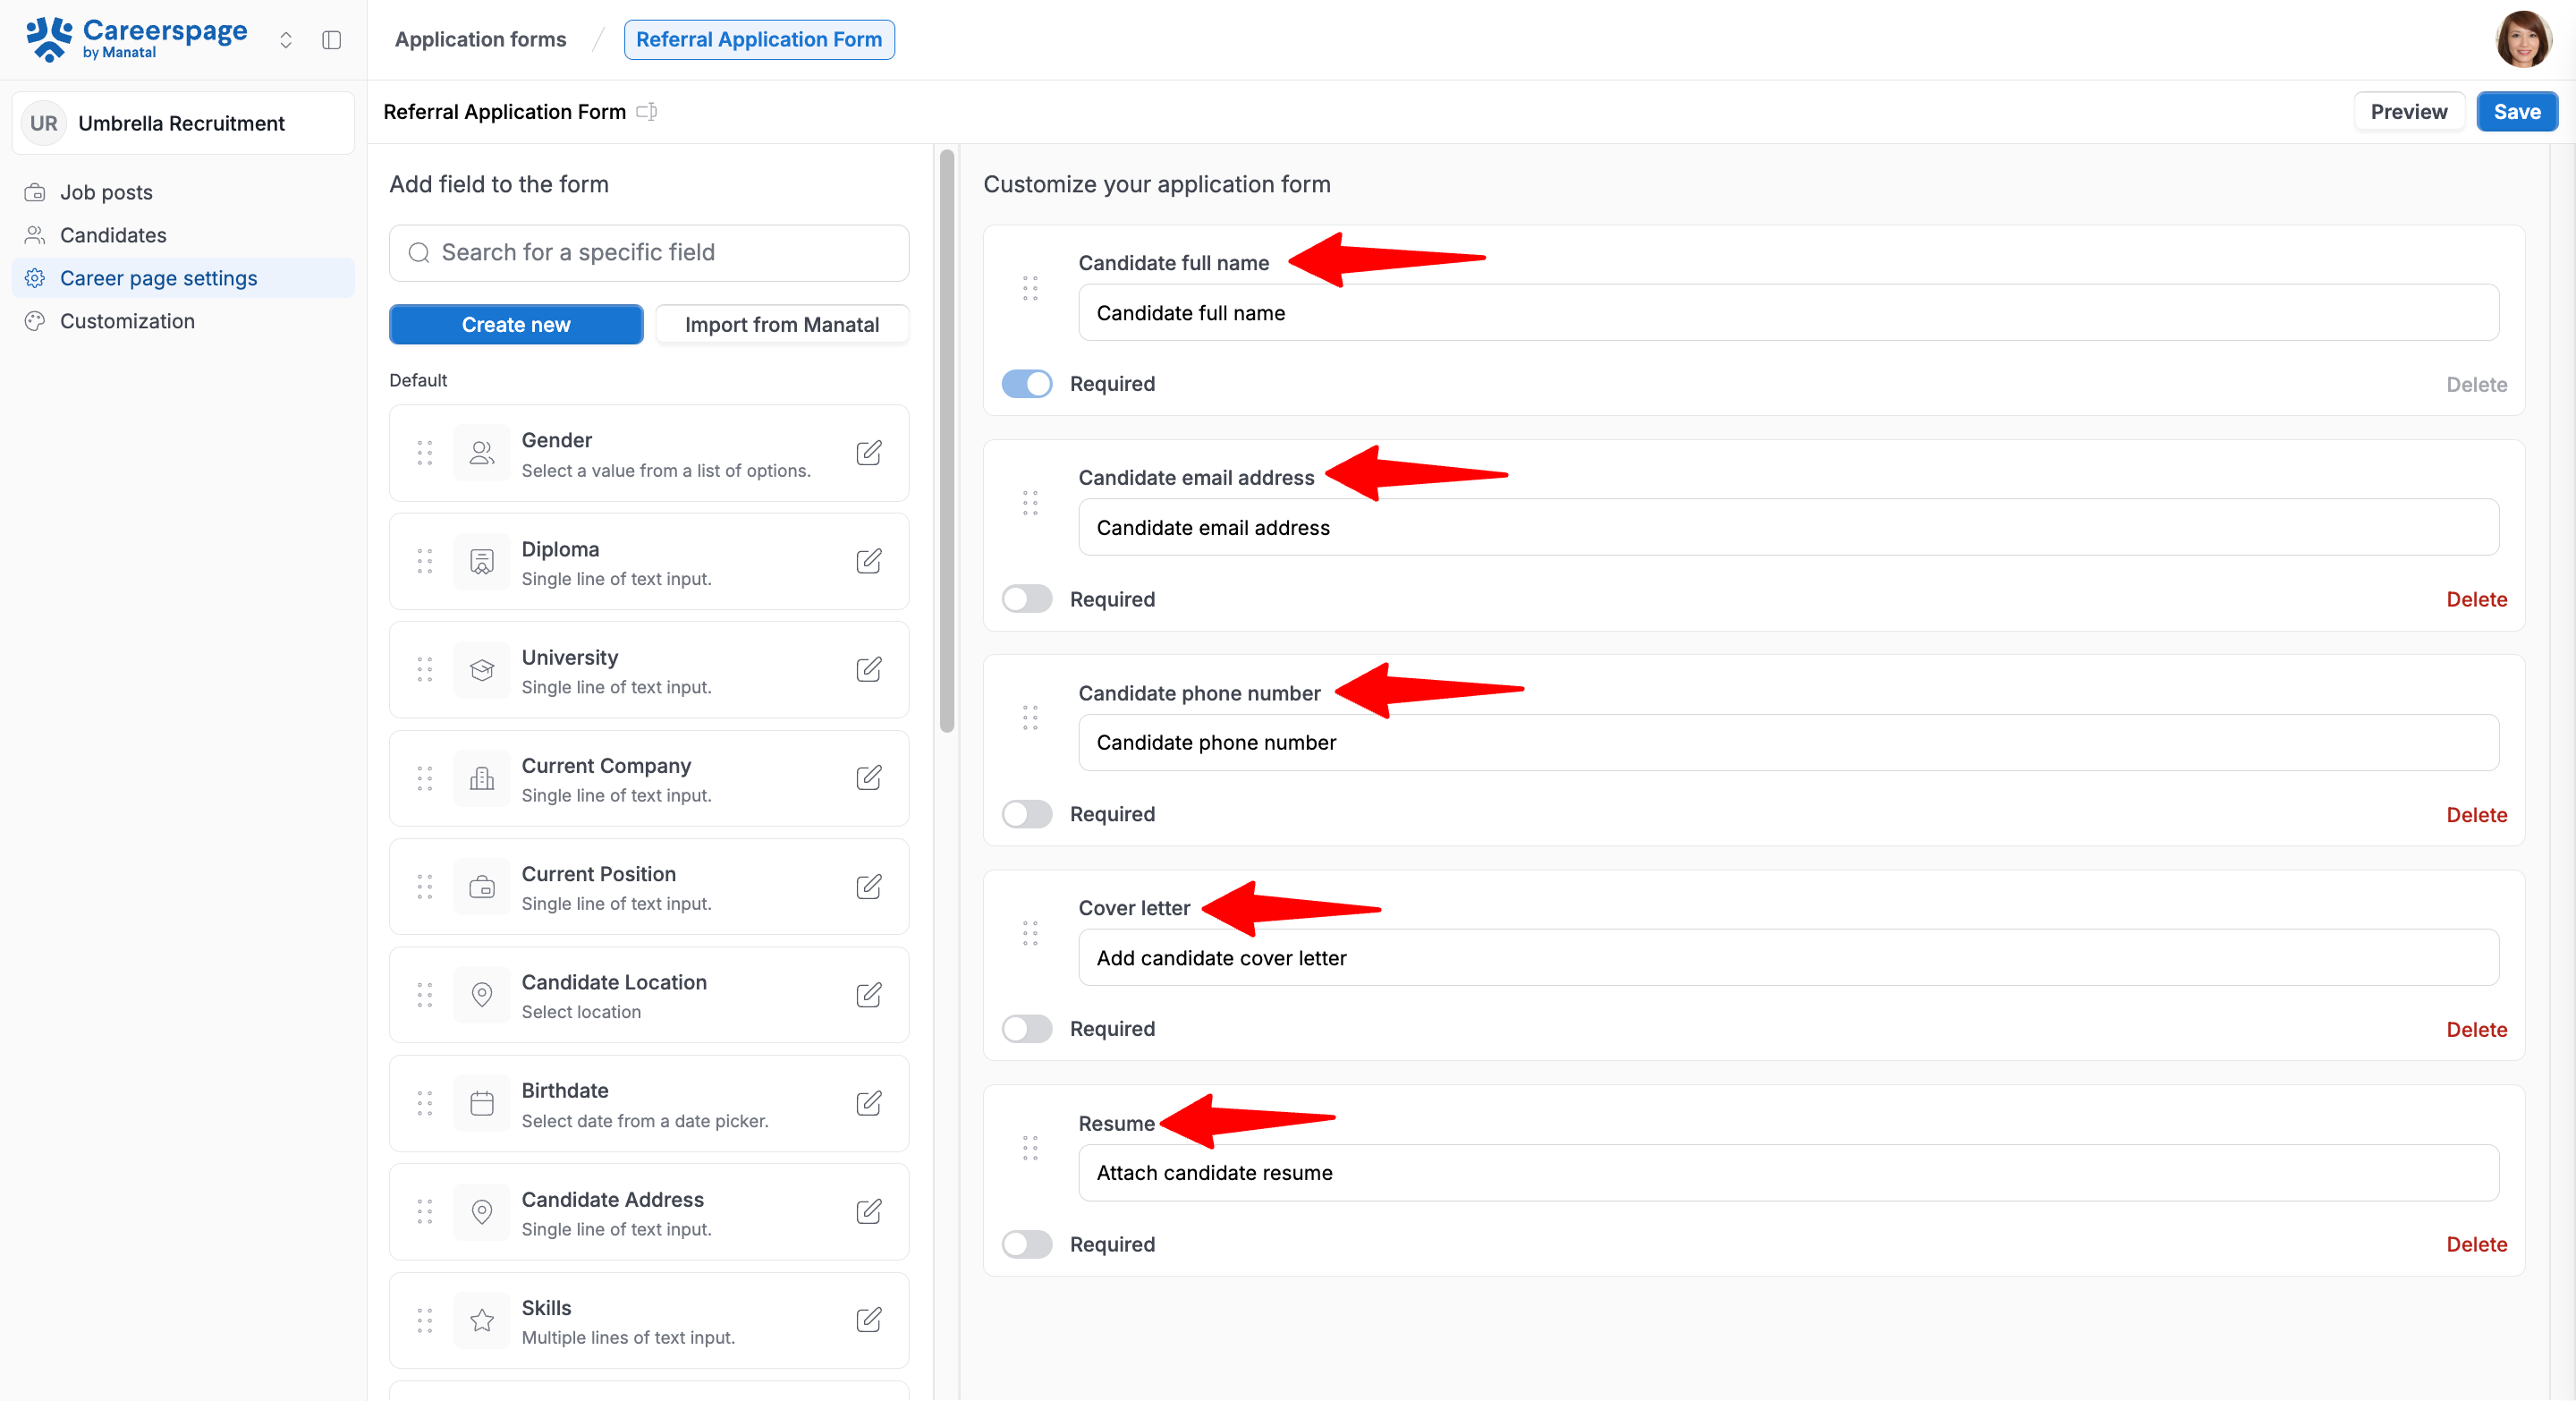Click the Skills drag handle
2576x1401 pixels.
click(x=425, y=1320)
